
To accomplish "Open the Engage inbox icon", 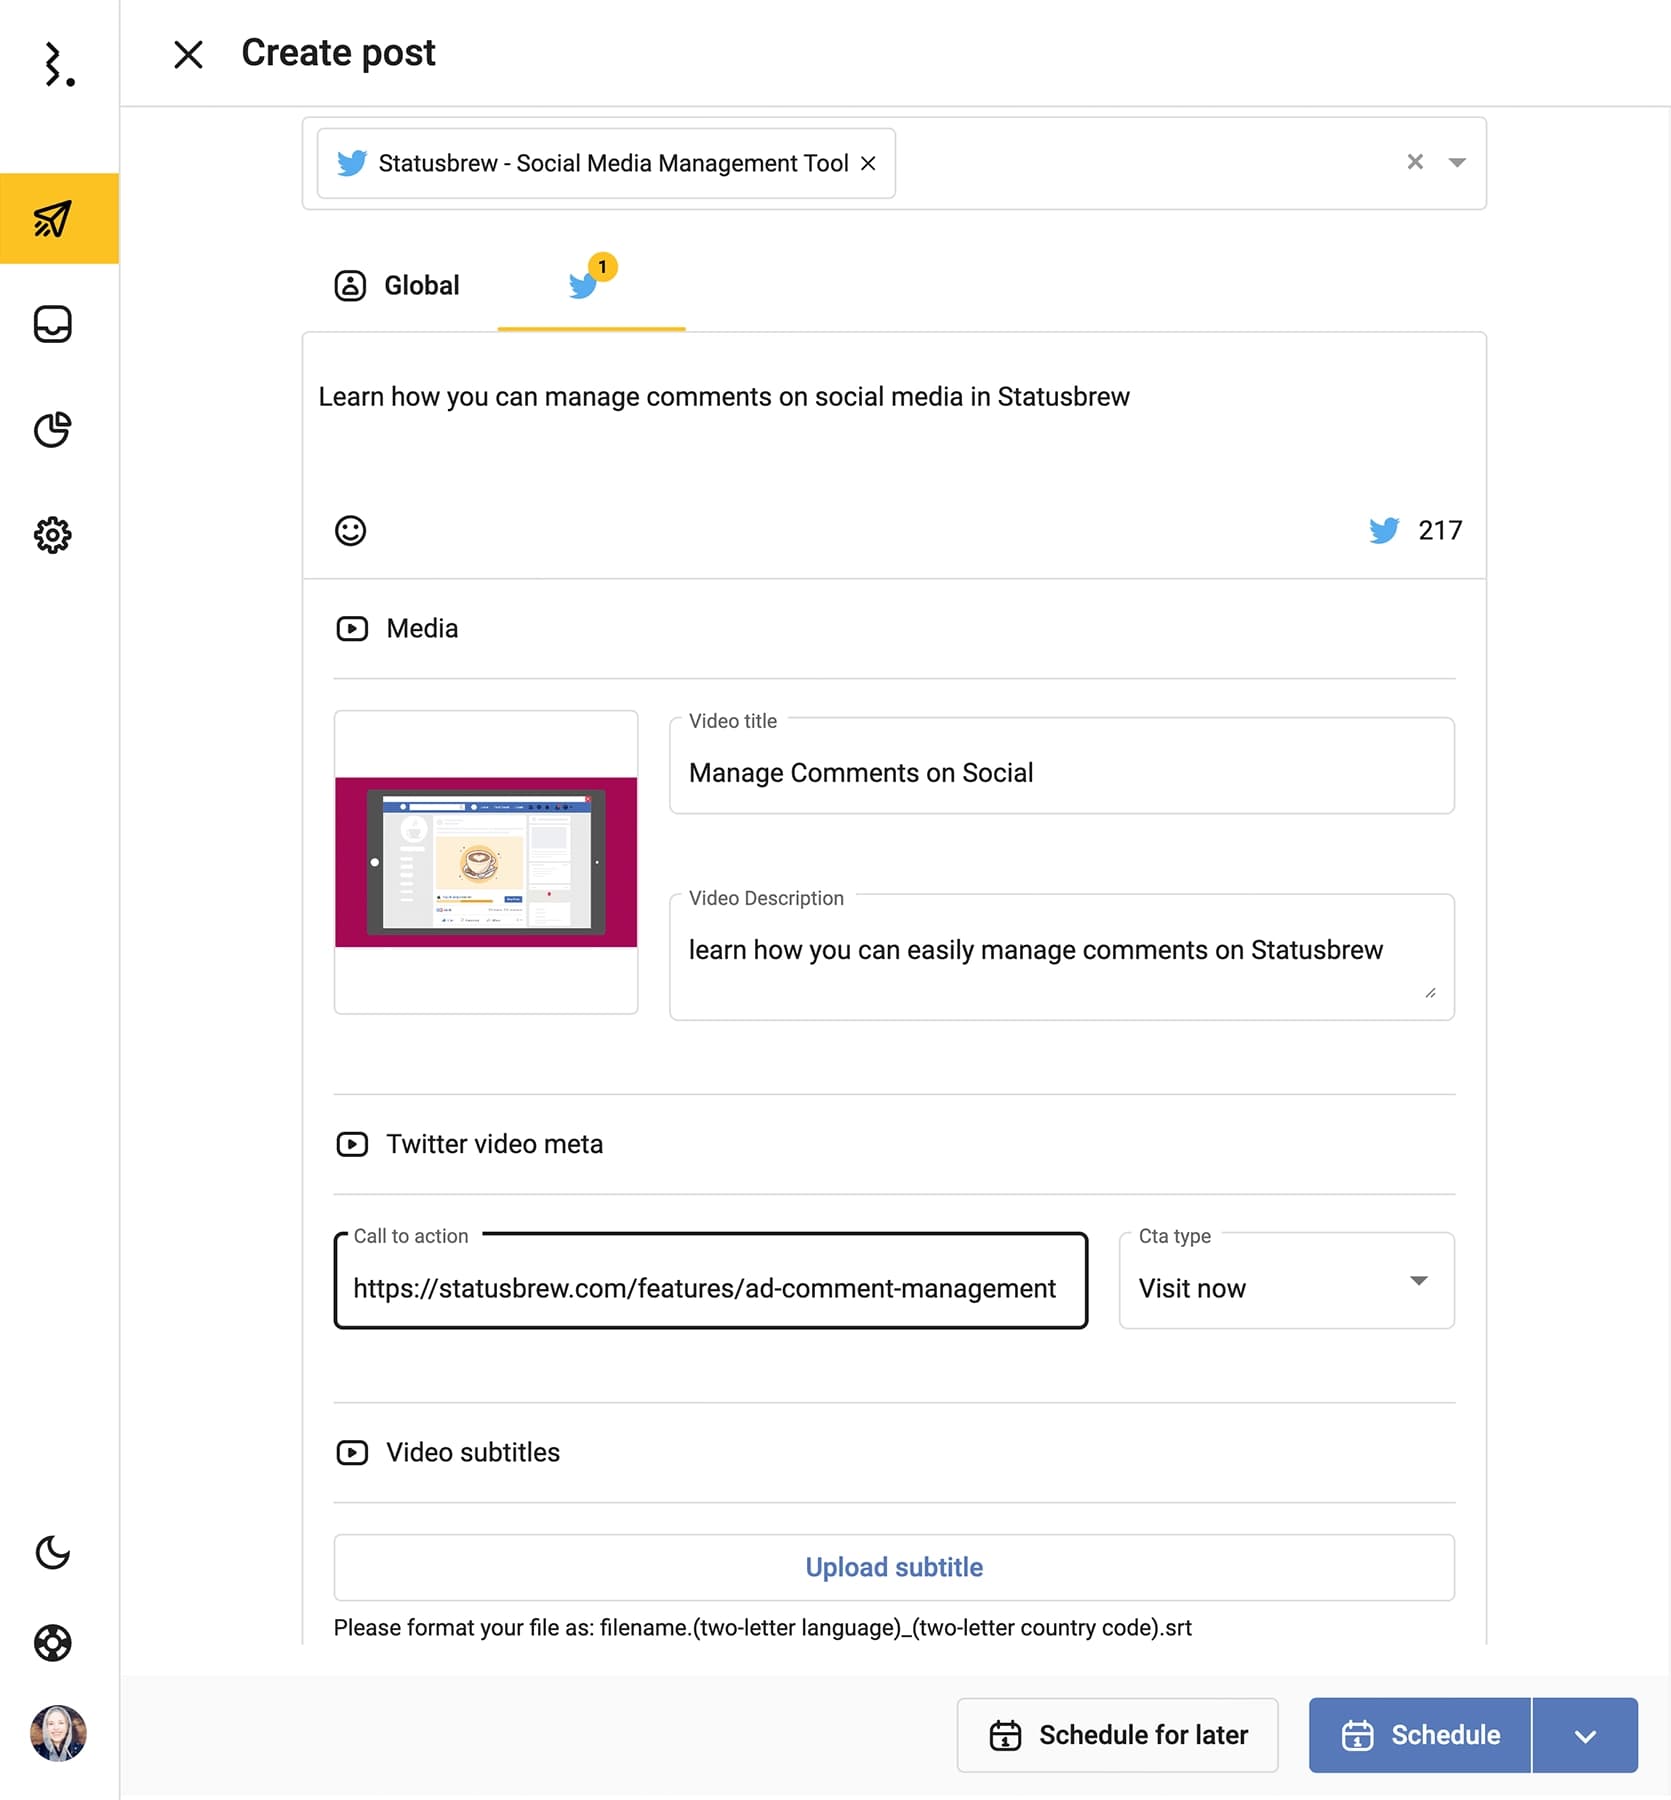I will pos(53,324).
